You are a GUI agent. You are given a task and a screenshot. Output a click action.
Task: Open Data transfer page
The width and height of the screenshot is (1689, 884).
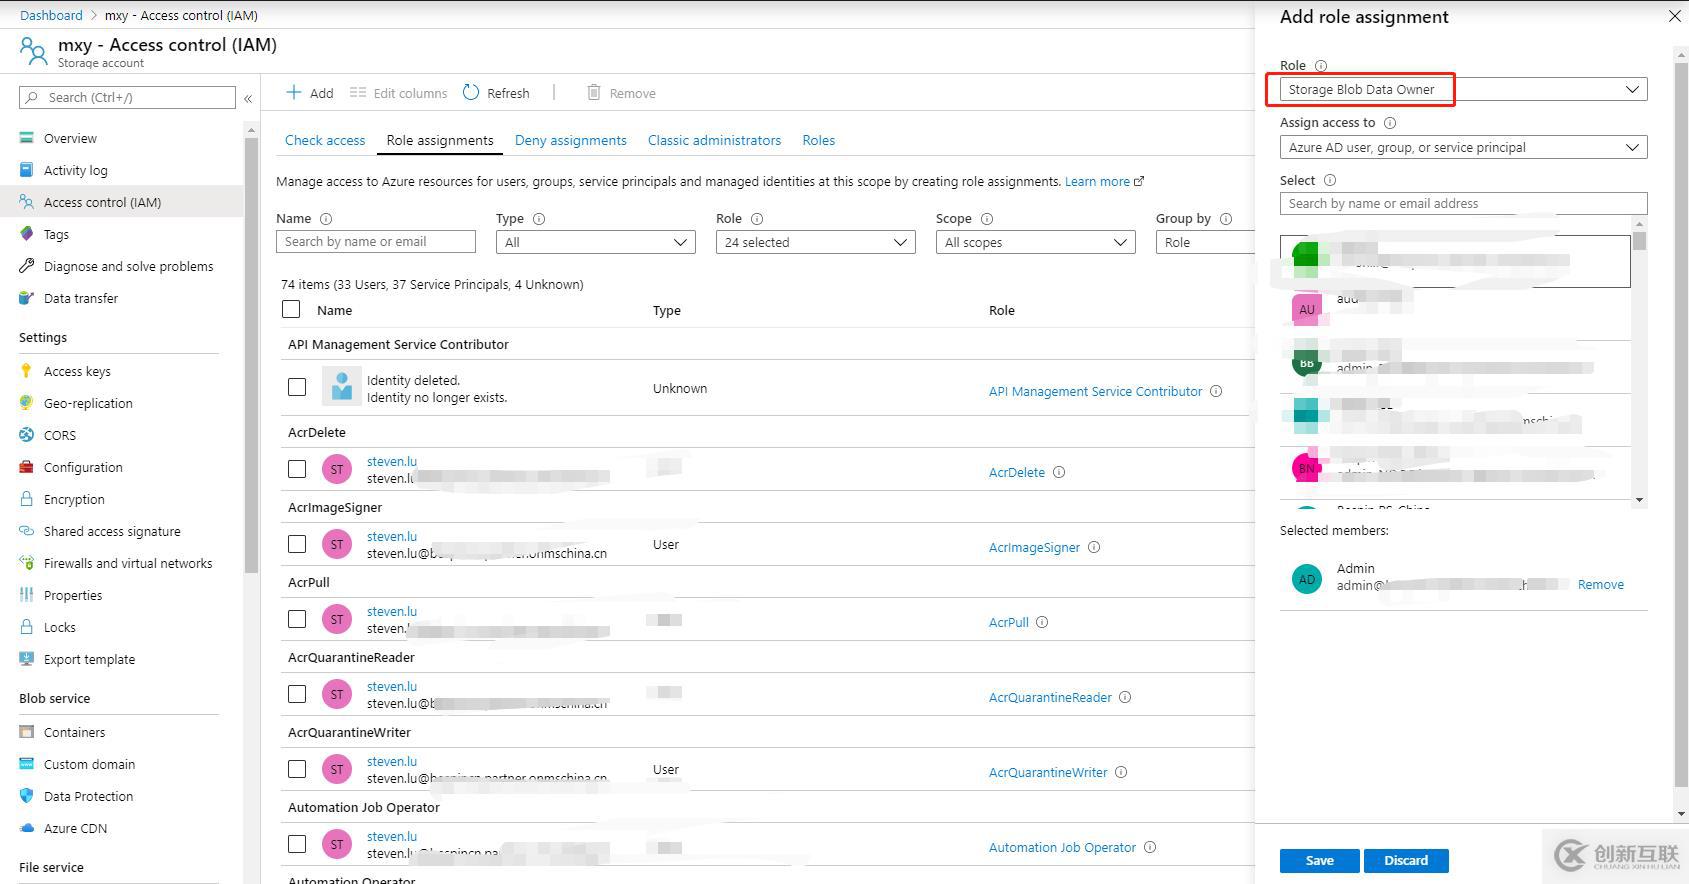tap(80, 298)
